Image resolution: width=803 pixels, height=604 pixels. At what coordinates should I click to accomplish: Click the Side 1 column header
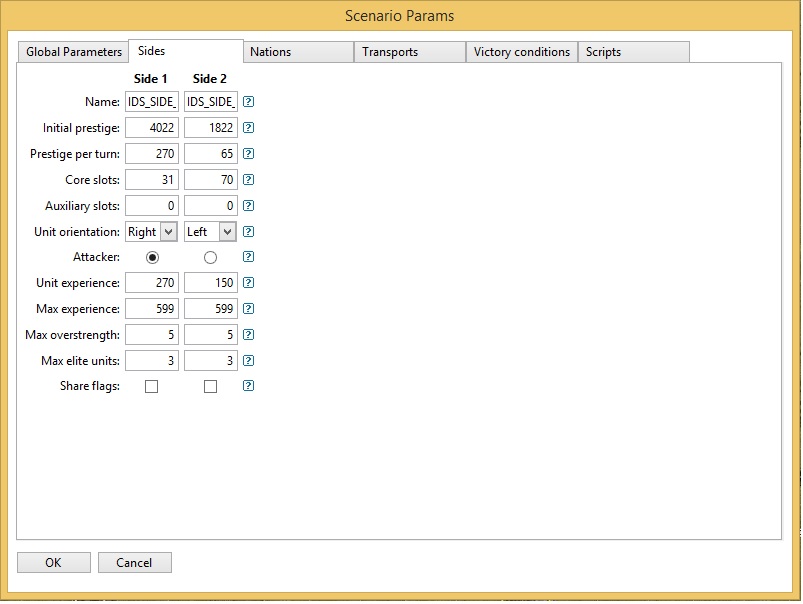(x=151, y=79)
